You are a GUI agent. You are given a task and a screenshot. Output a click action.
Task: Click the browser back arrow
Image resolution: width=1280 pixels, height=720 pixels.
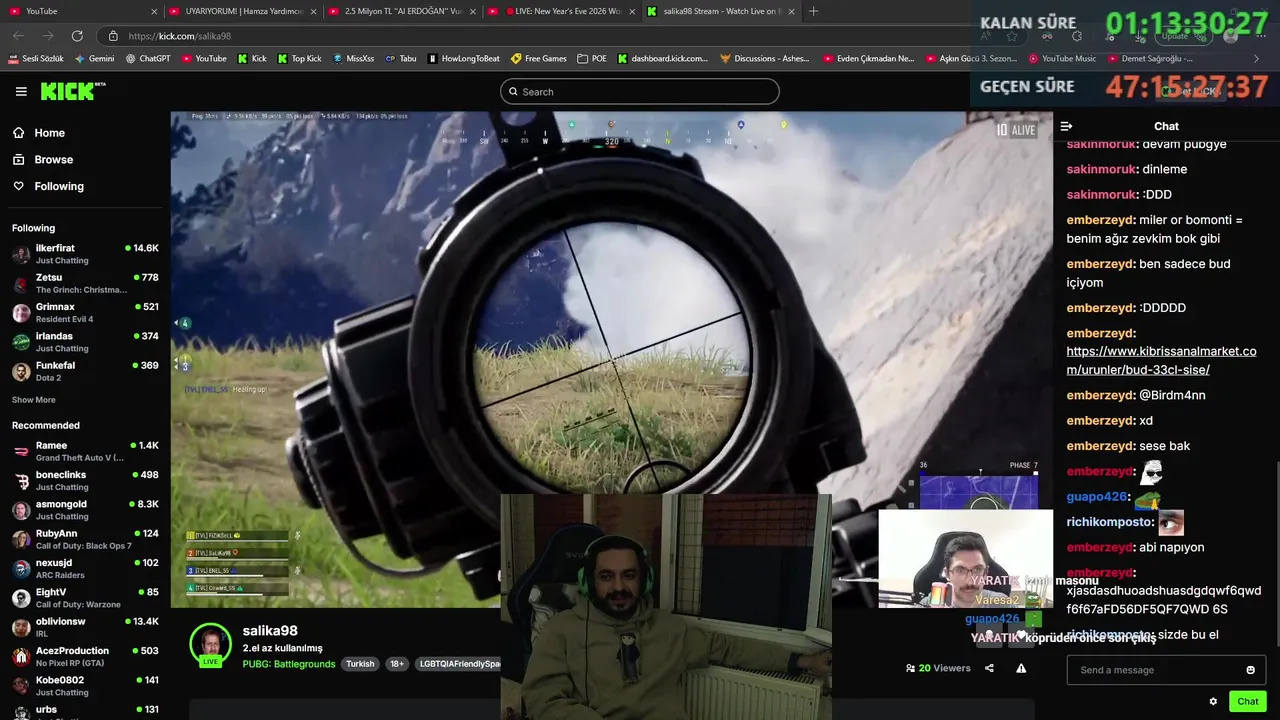[x=18, y=36]
